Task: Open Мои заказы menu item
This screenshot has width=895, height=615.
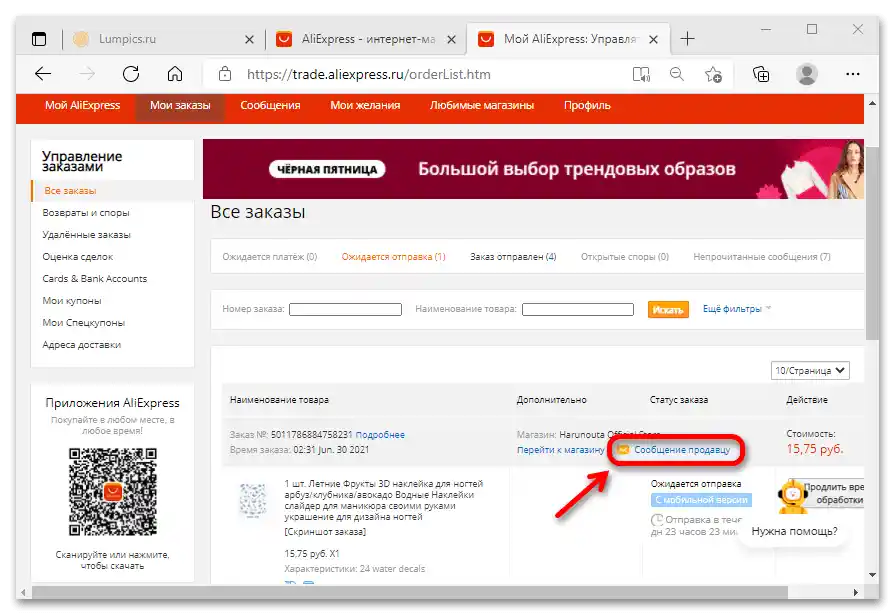Action: click(x=180, y=106)
